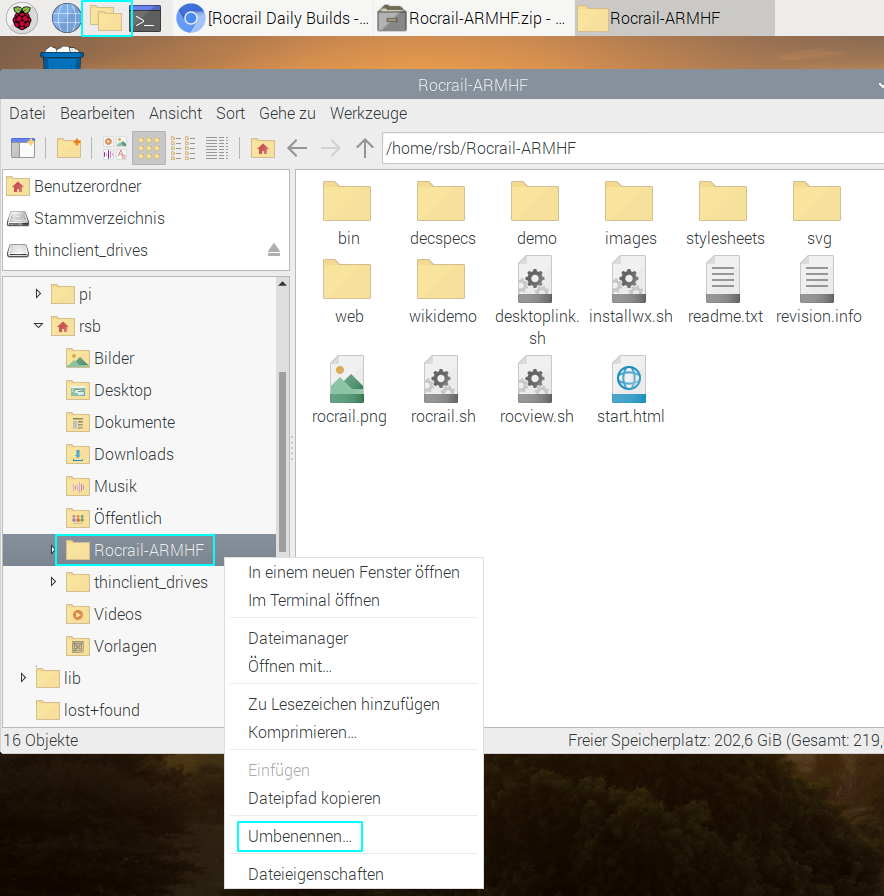This screenshot has width=884, height=896.
Task: Switch to the Rocrail Daily Builds browser window
Action: [273, 17]
